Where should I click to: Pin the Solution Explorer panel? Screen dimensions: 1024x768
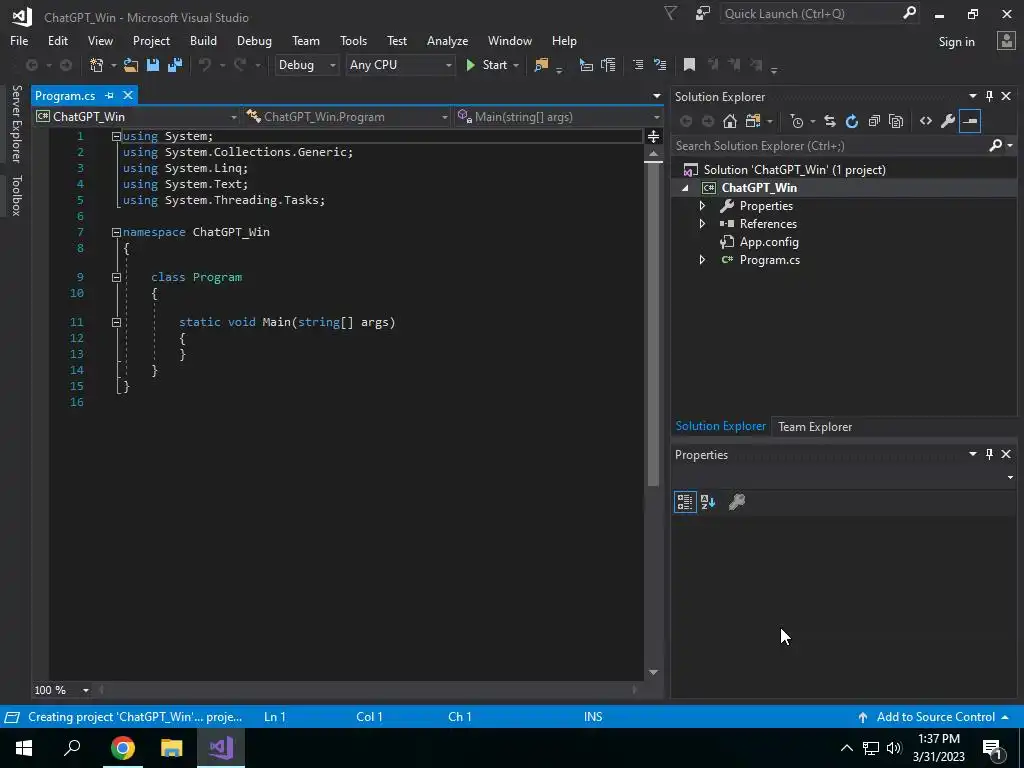pyautogui.click(x=989, y=96)
